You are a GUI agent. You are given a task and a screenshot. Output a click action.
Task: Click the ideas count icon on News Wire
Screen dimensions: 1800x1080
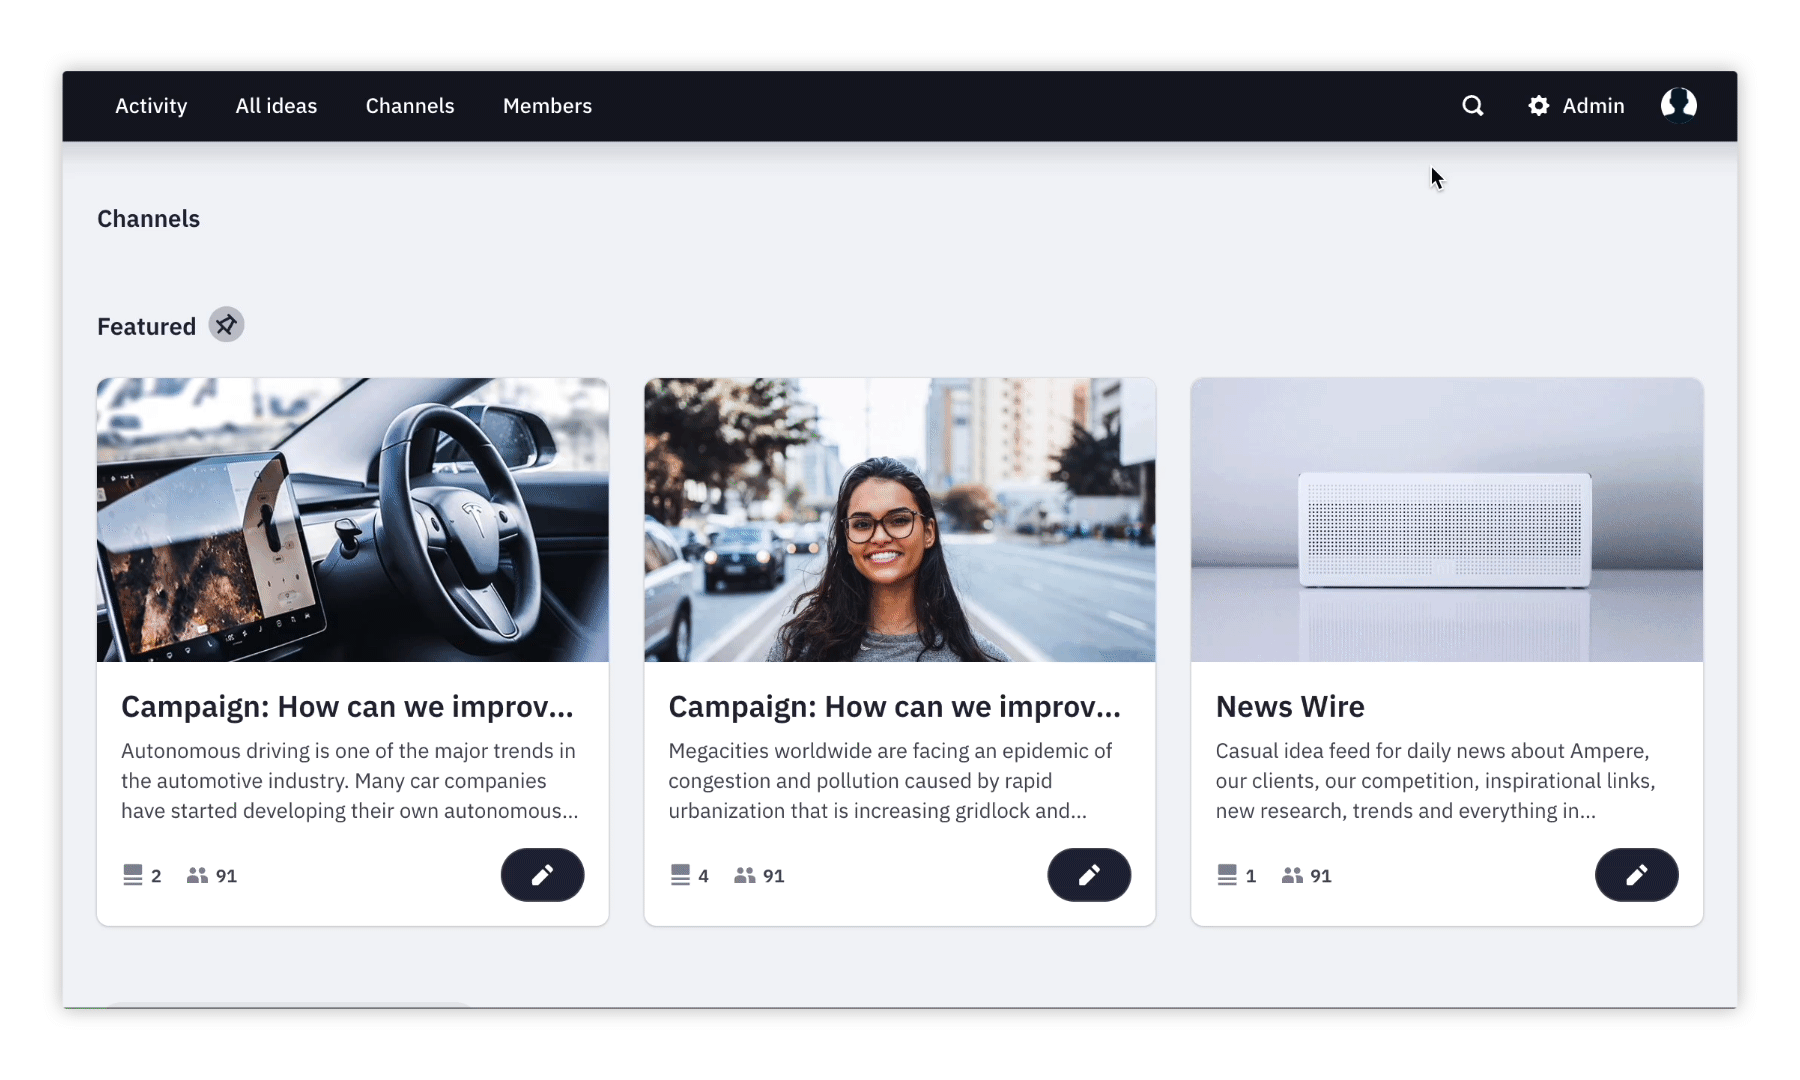pyautogui.click(x=1227, y=875)
